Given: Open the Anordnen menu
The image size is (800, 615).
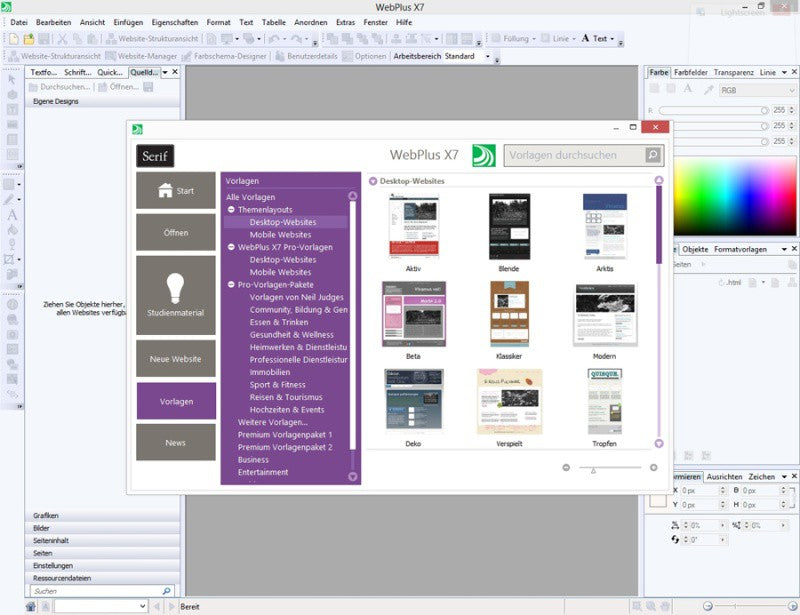Looking at the screenshot, I should point(311,22).
